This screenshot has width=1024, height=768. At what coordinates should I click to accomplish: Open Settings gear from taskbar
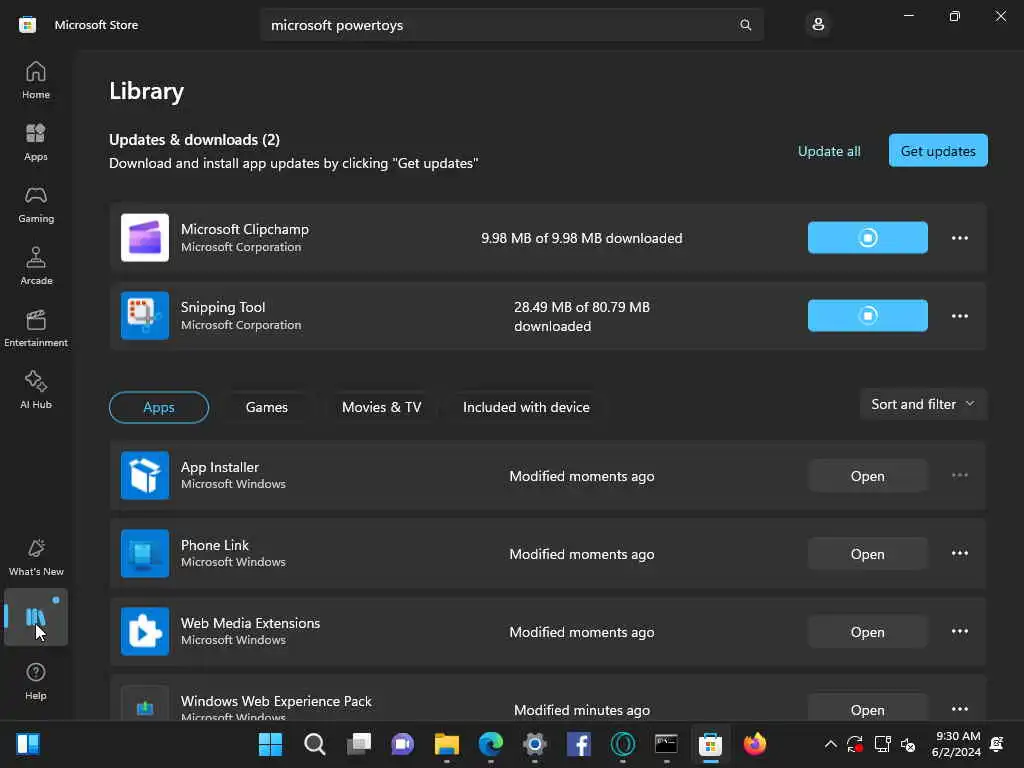pos(534,744)
